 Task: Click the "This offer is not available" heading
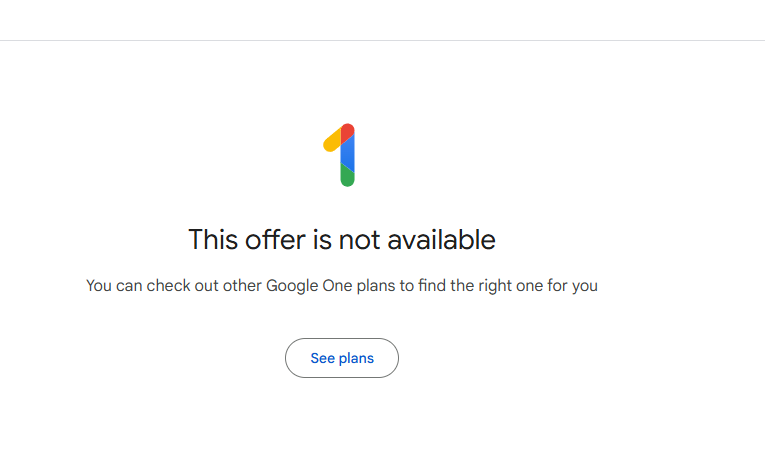tap(342, 240)
